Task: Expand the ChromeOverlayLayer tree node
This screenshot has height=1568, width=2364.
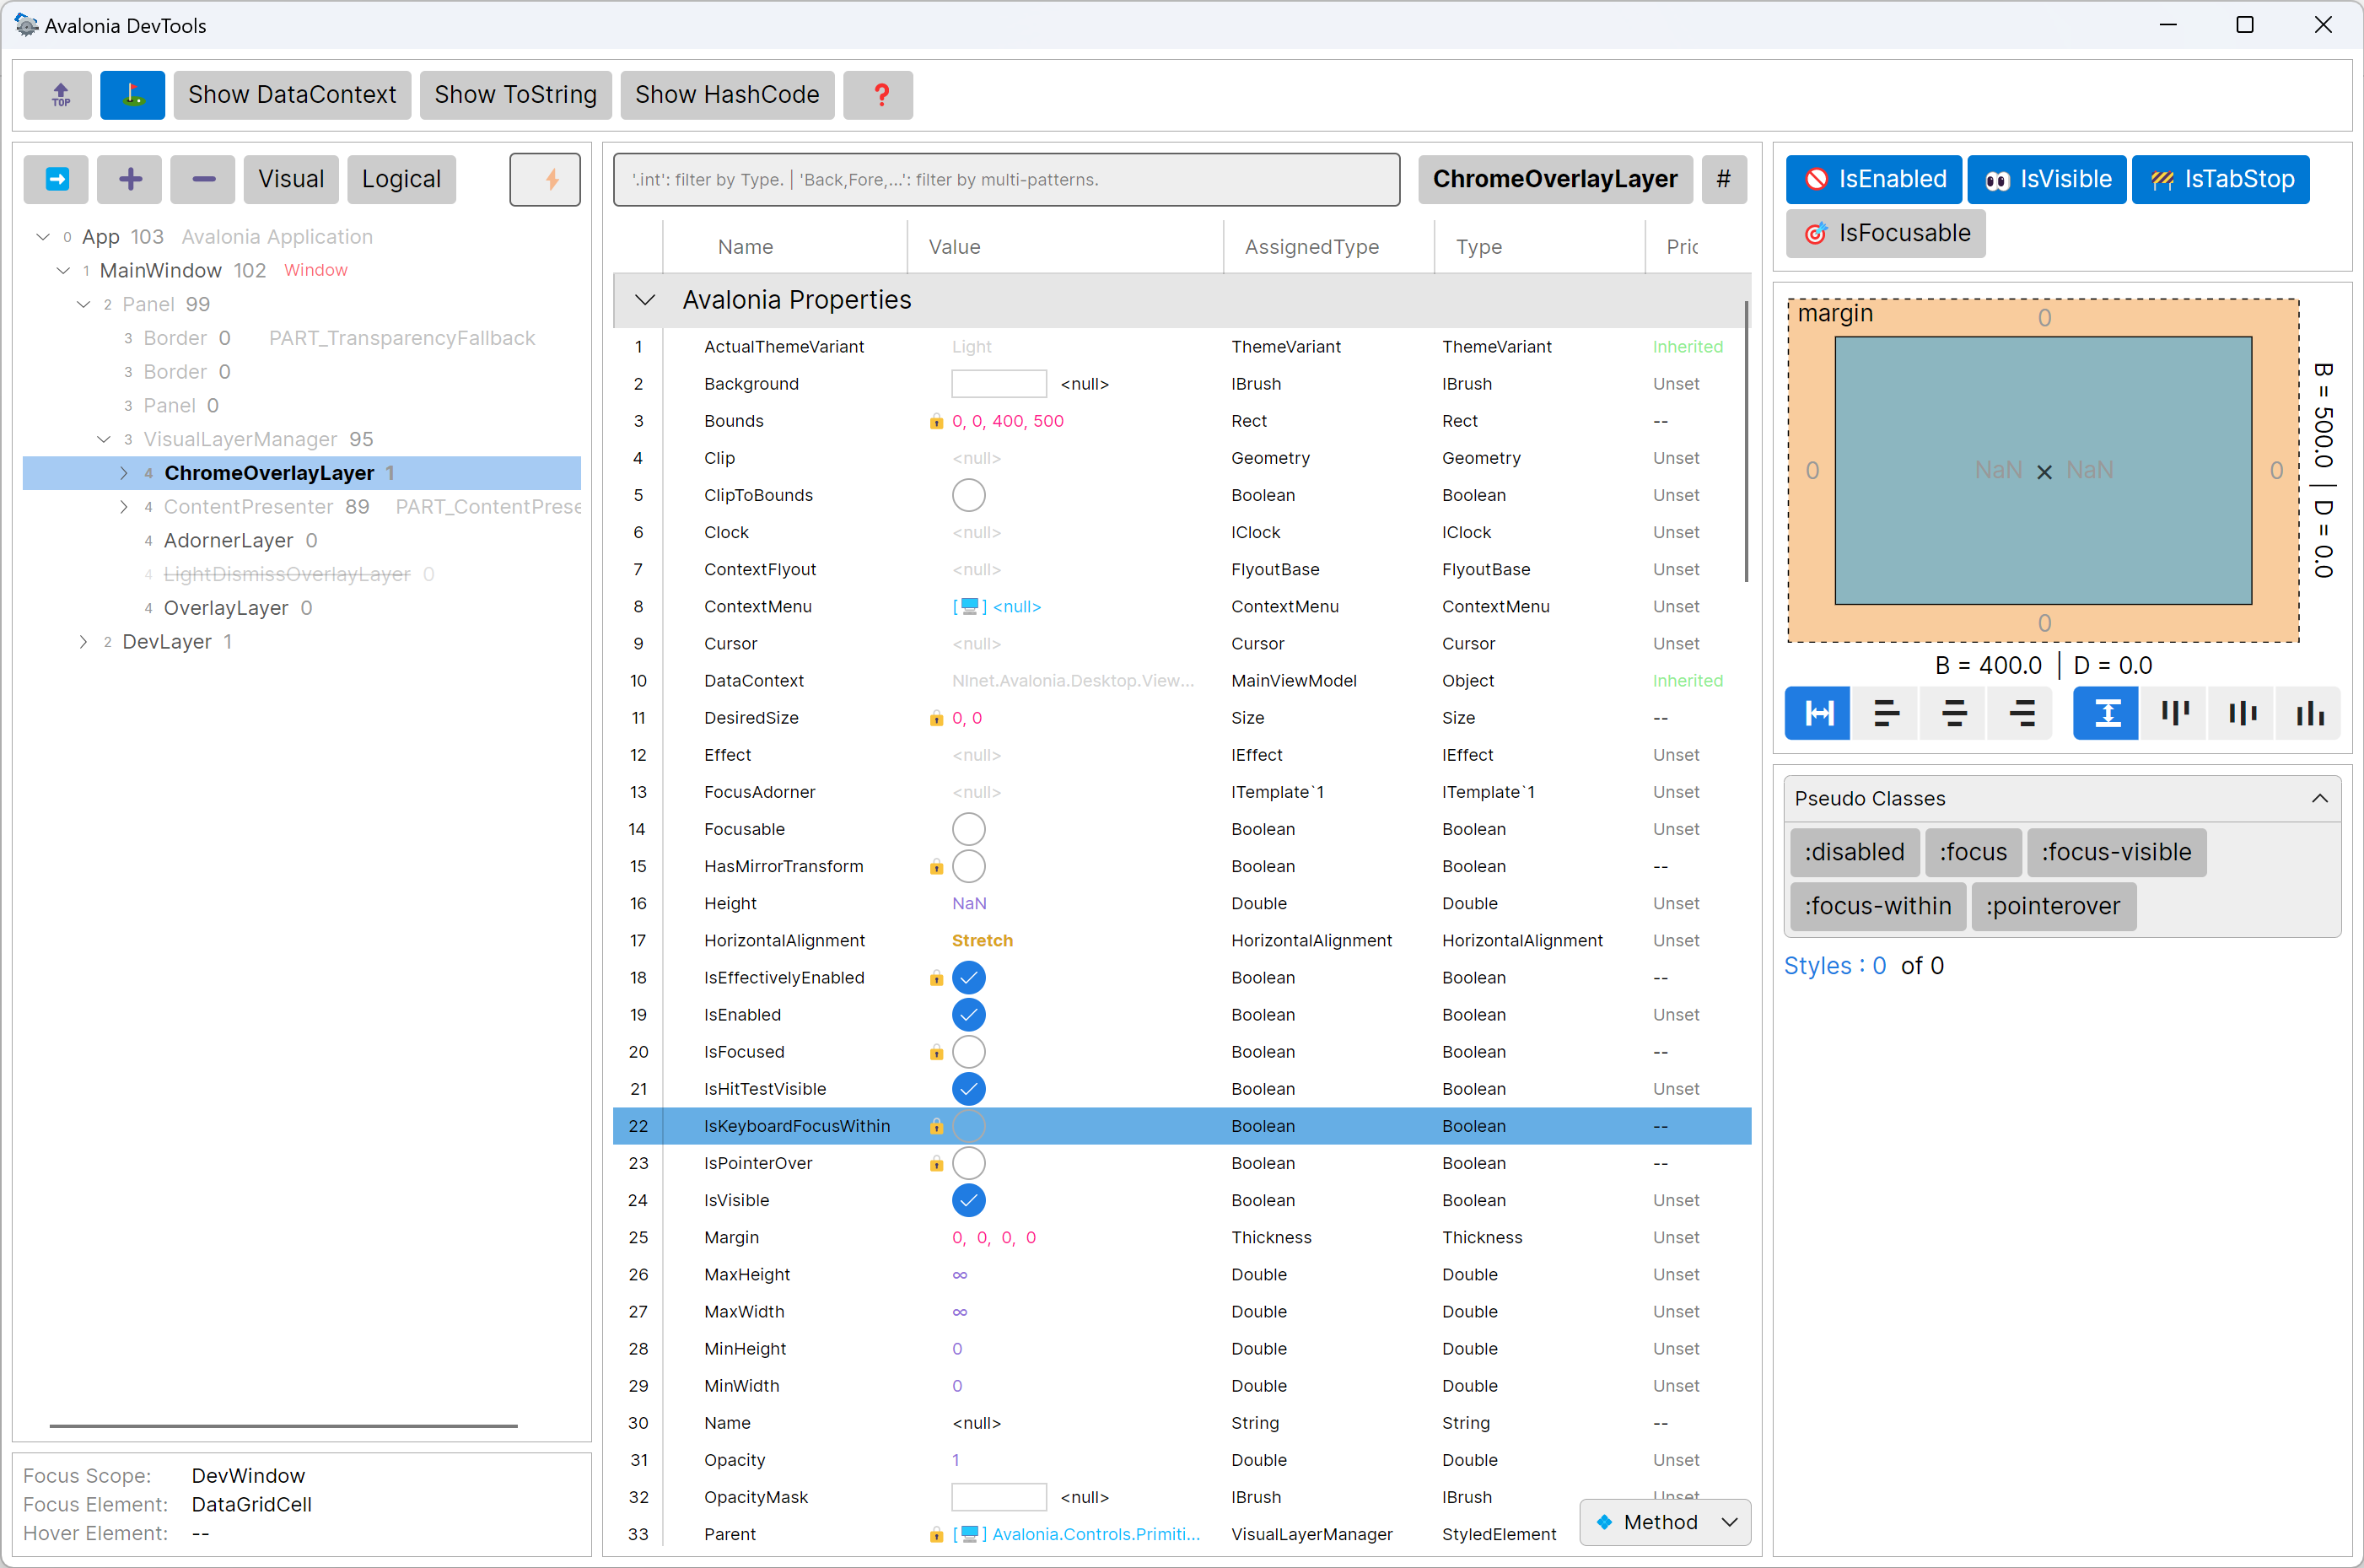Action: [123, 473]
